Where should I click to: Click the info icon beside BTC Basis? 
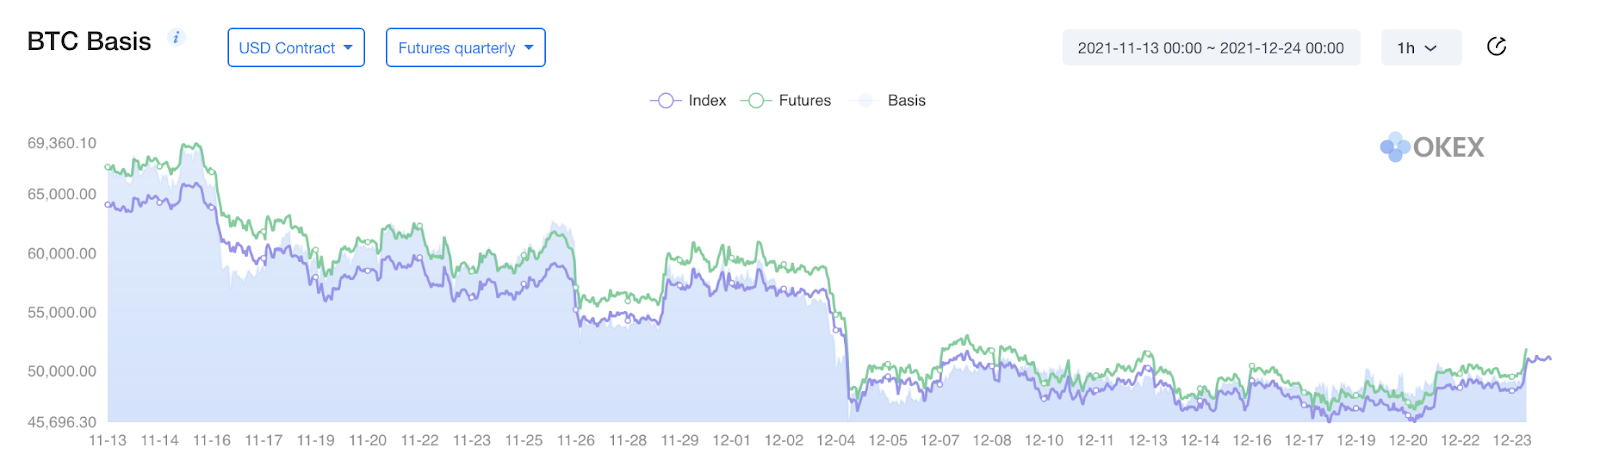click(177, 38)
